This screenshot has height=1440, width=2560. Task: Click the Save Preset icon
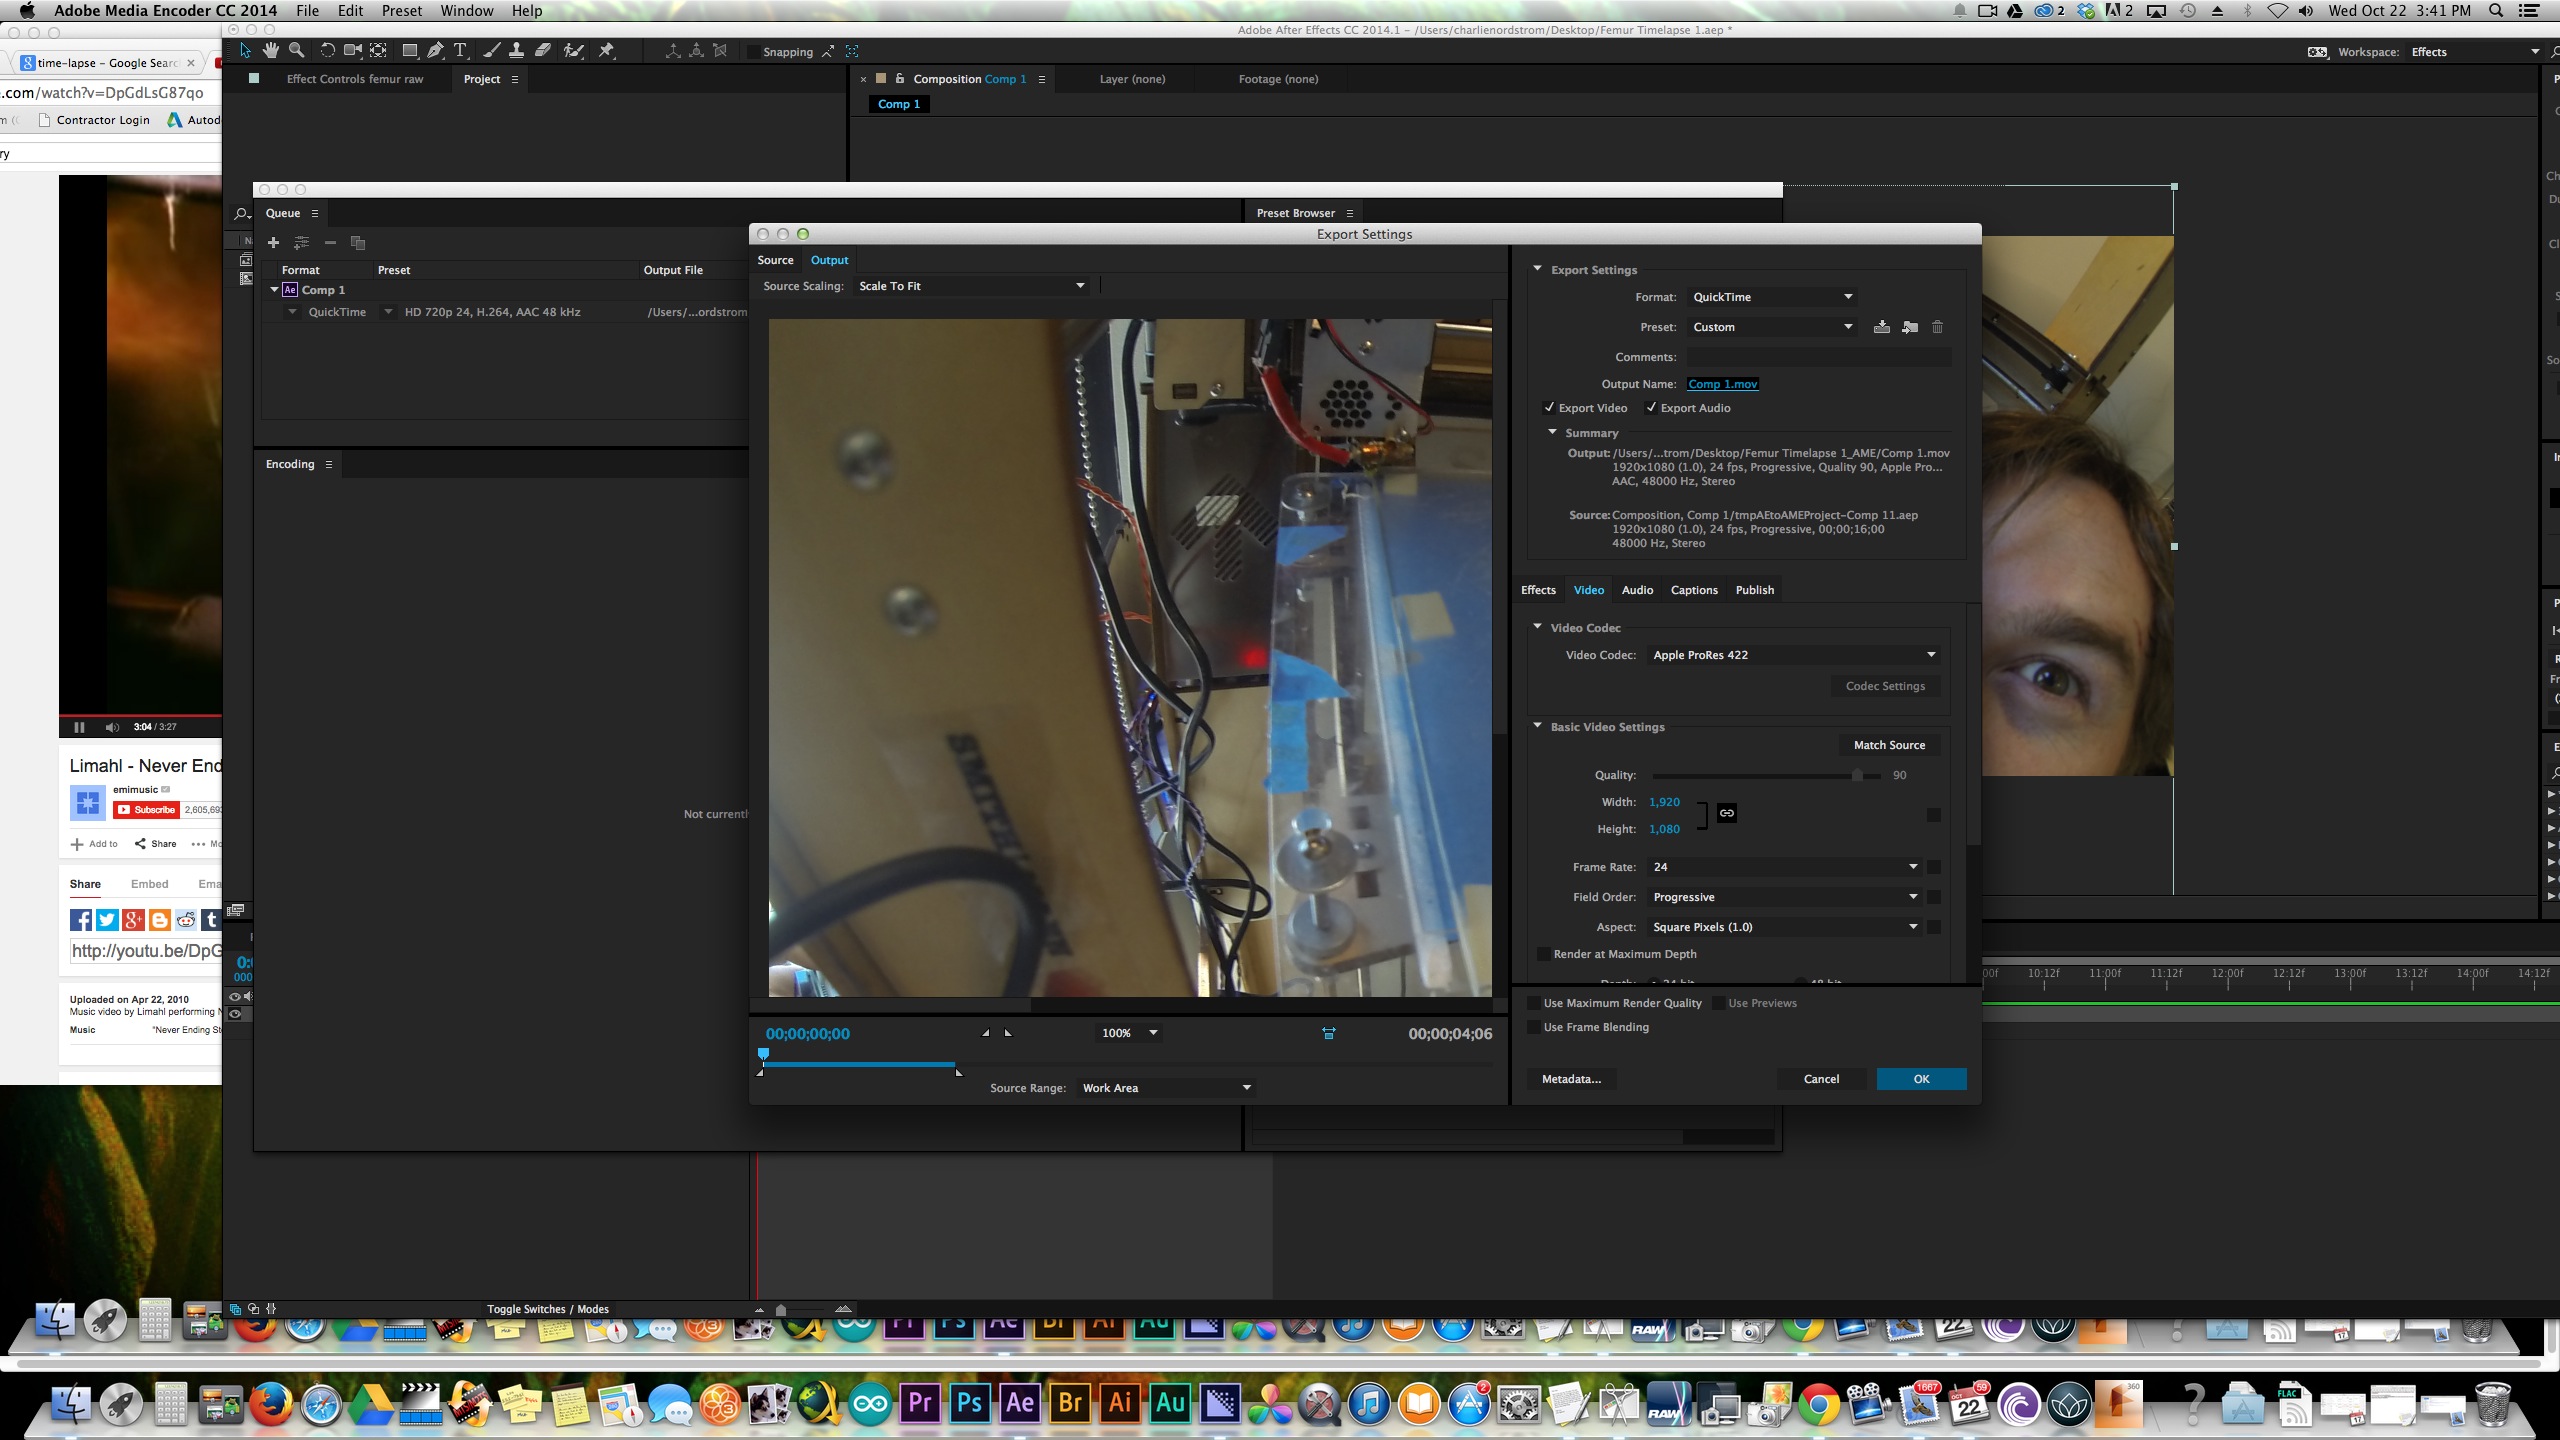[1881, 327]
